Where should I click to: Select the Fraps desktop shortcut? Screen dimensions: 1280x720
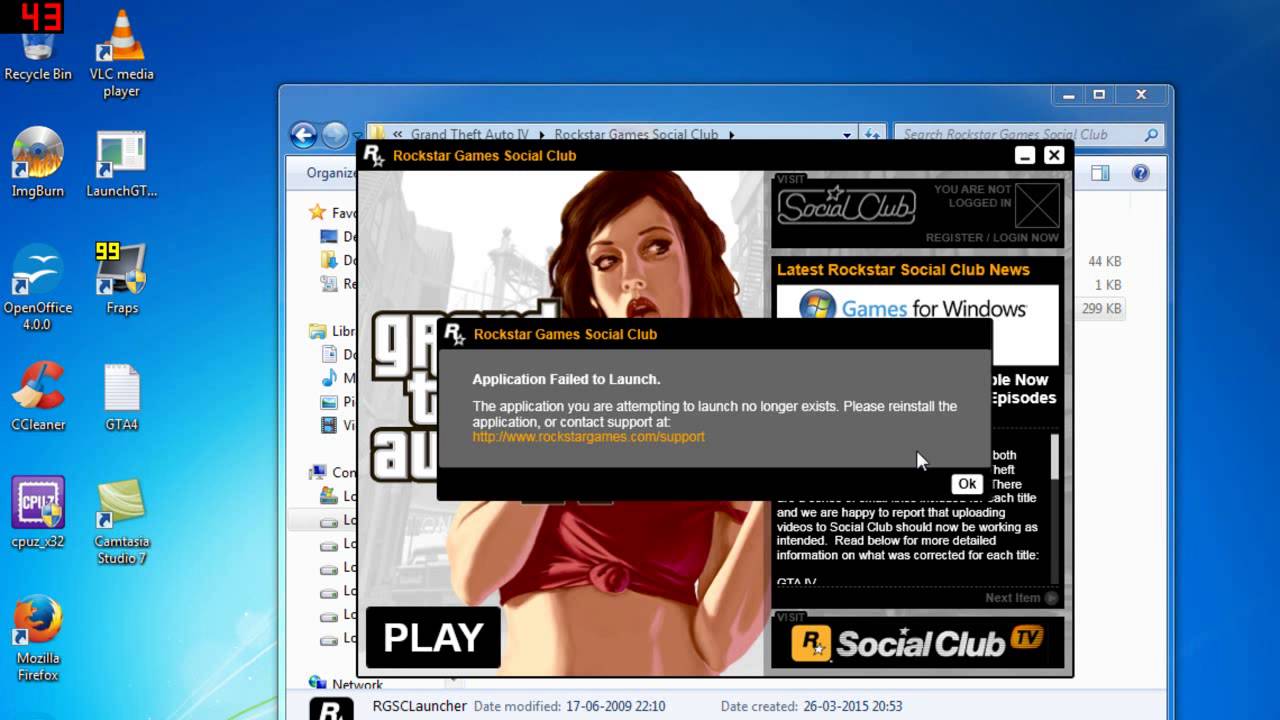[121, 279]
